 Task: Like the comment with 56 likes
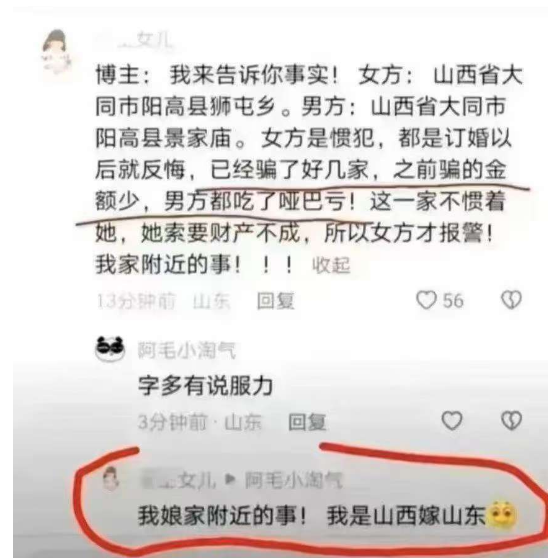pyautogui.click(x=426, y=300)
